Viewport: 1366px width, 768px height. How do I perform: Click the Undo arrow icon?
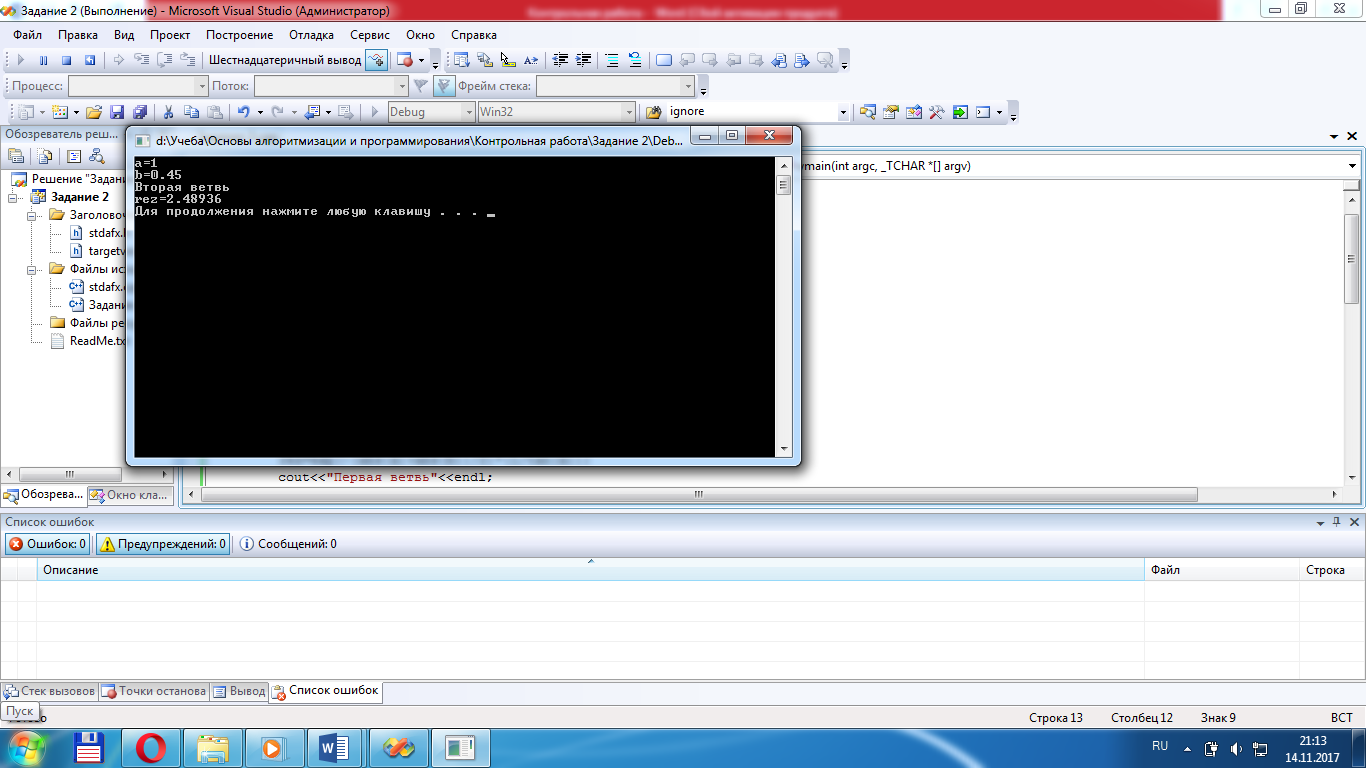point(243,112)
